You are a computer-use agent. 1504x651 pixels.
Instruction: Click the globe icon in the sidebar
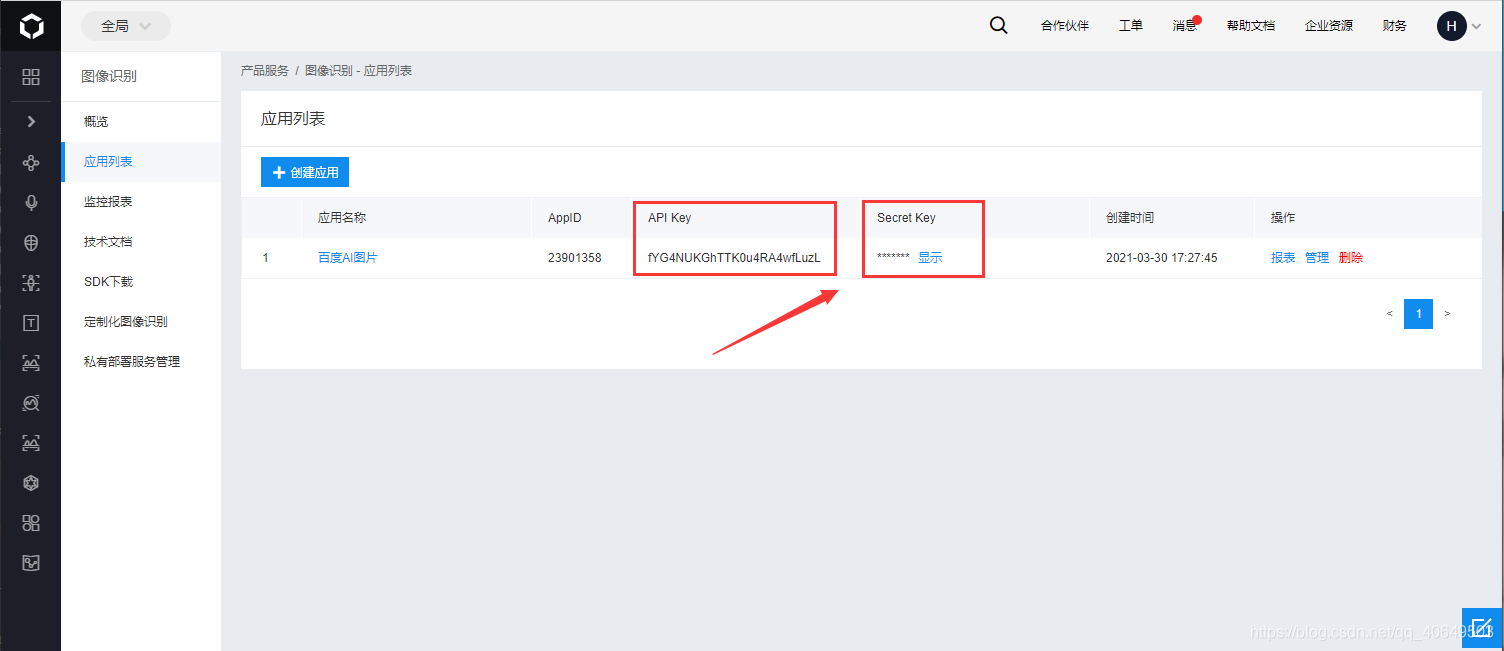(x=31, y=242)
